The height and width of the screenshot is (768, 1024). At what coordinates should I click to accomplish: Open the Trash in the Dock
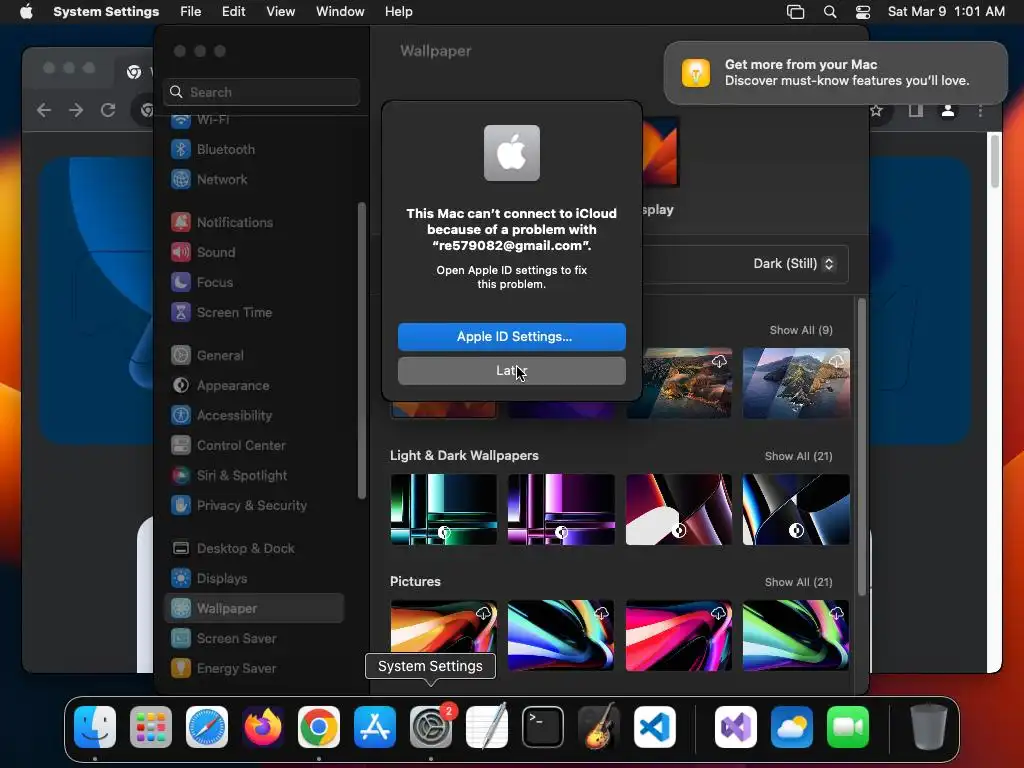tap(929, 727)
